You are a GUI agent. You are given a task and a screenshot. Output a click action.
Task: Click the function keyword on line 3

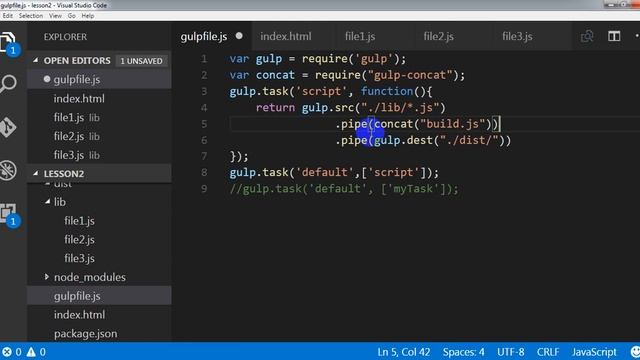pyautogui.click(x=387, y=91)
